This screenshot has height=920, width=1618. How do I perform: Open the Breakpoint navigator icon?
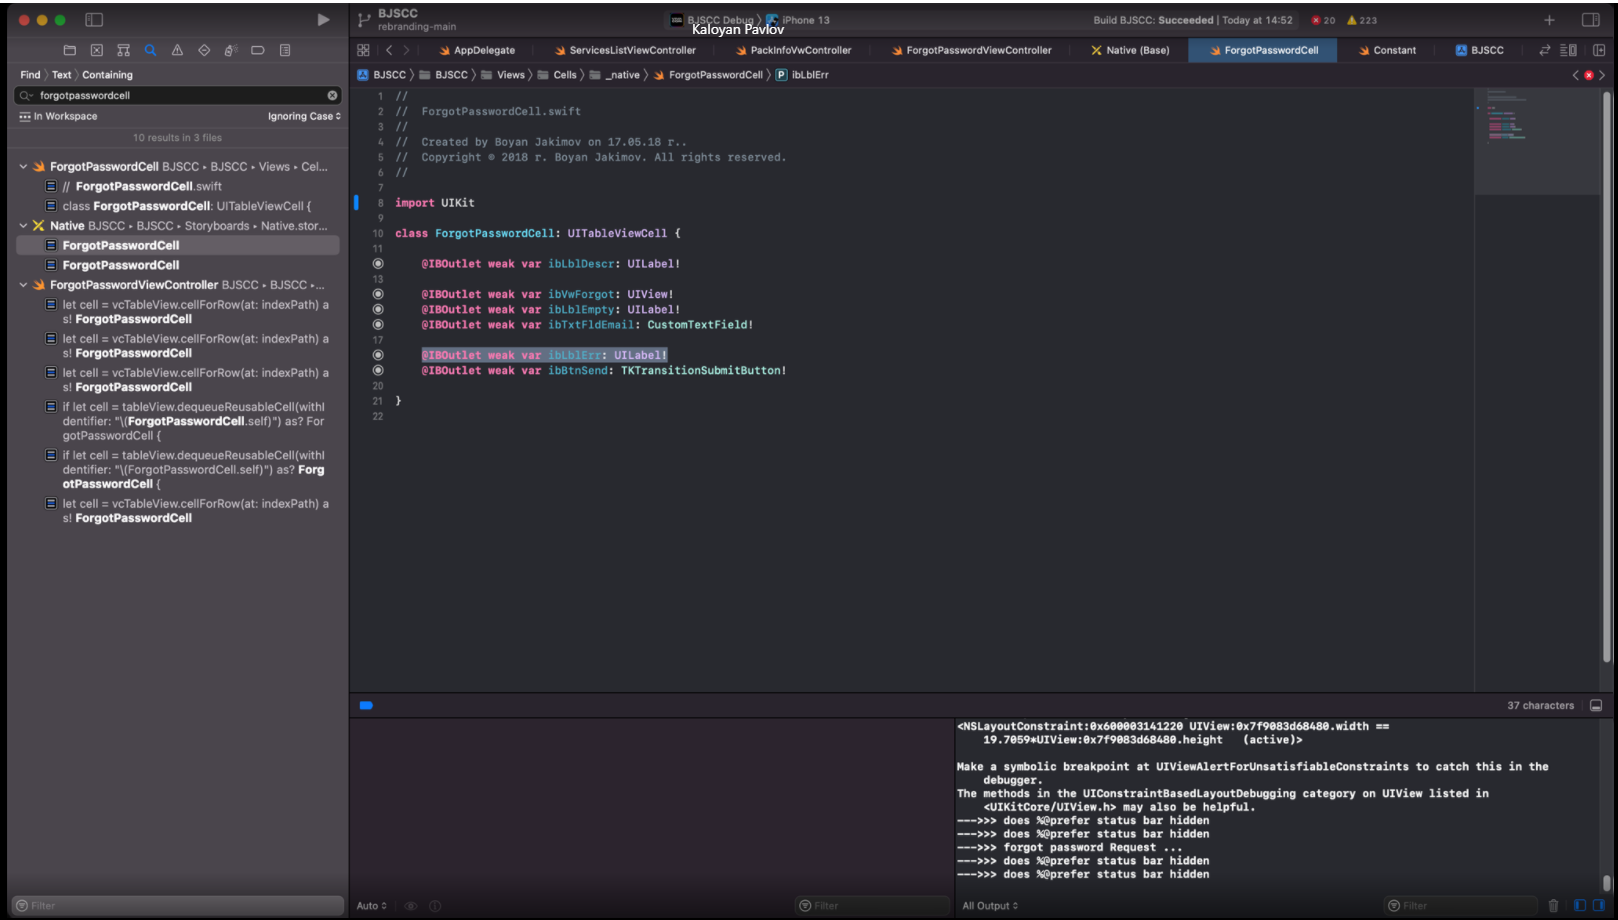[257, 50]
